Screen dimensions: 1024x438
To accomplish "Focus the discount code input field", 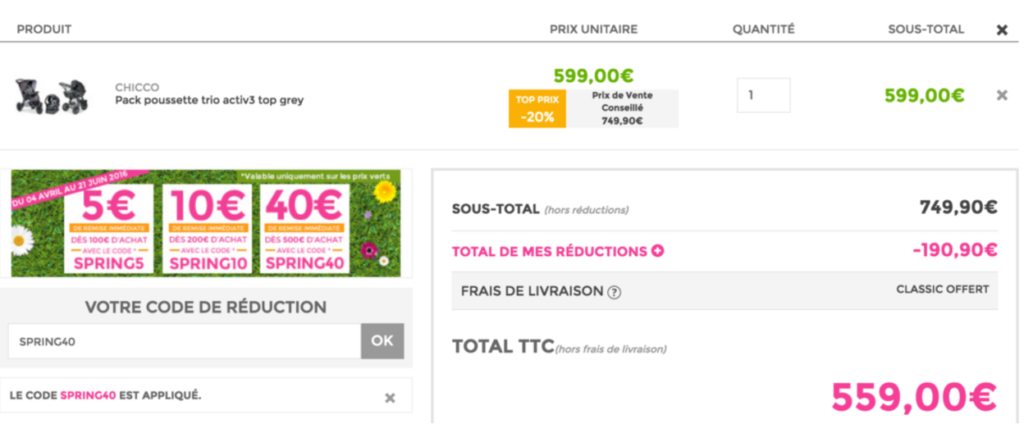I will click(185, 341).
